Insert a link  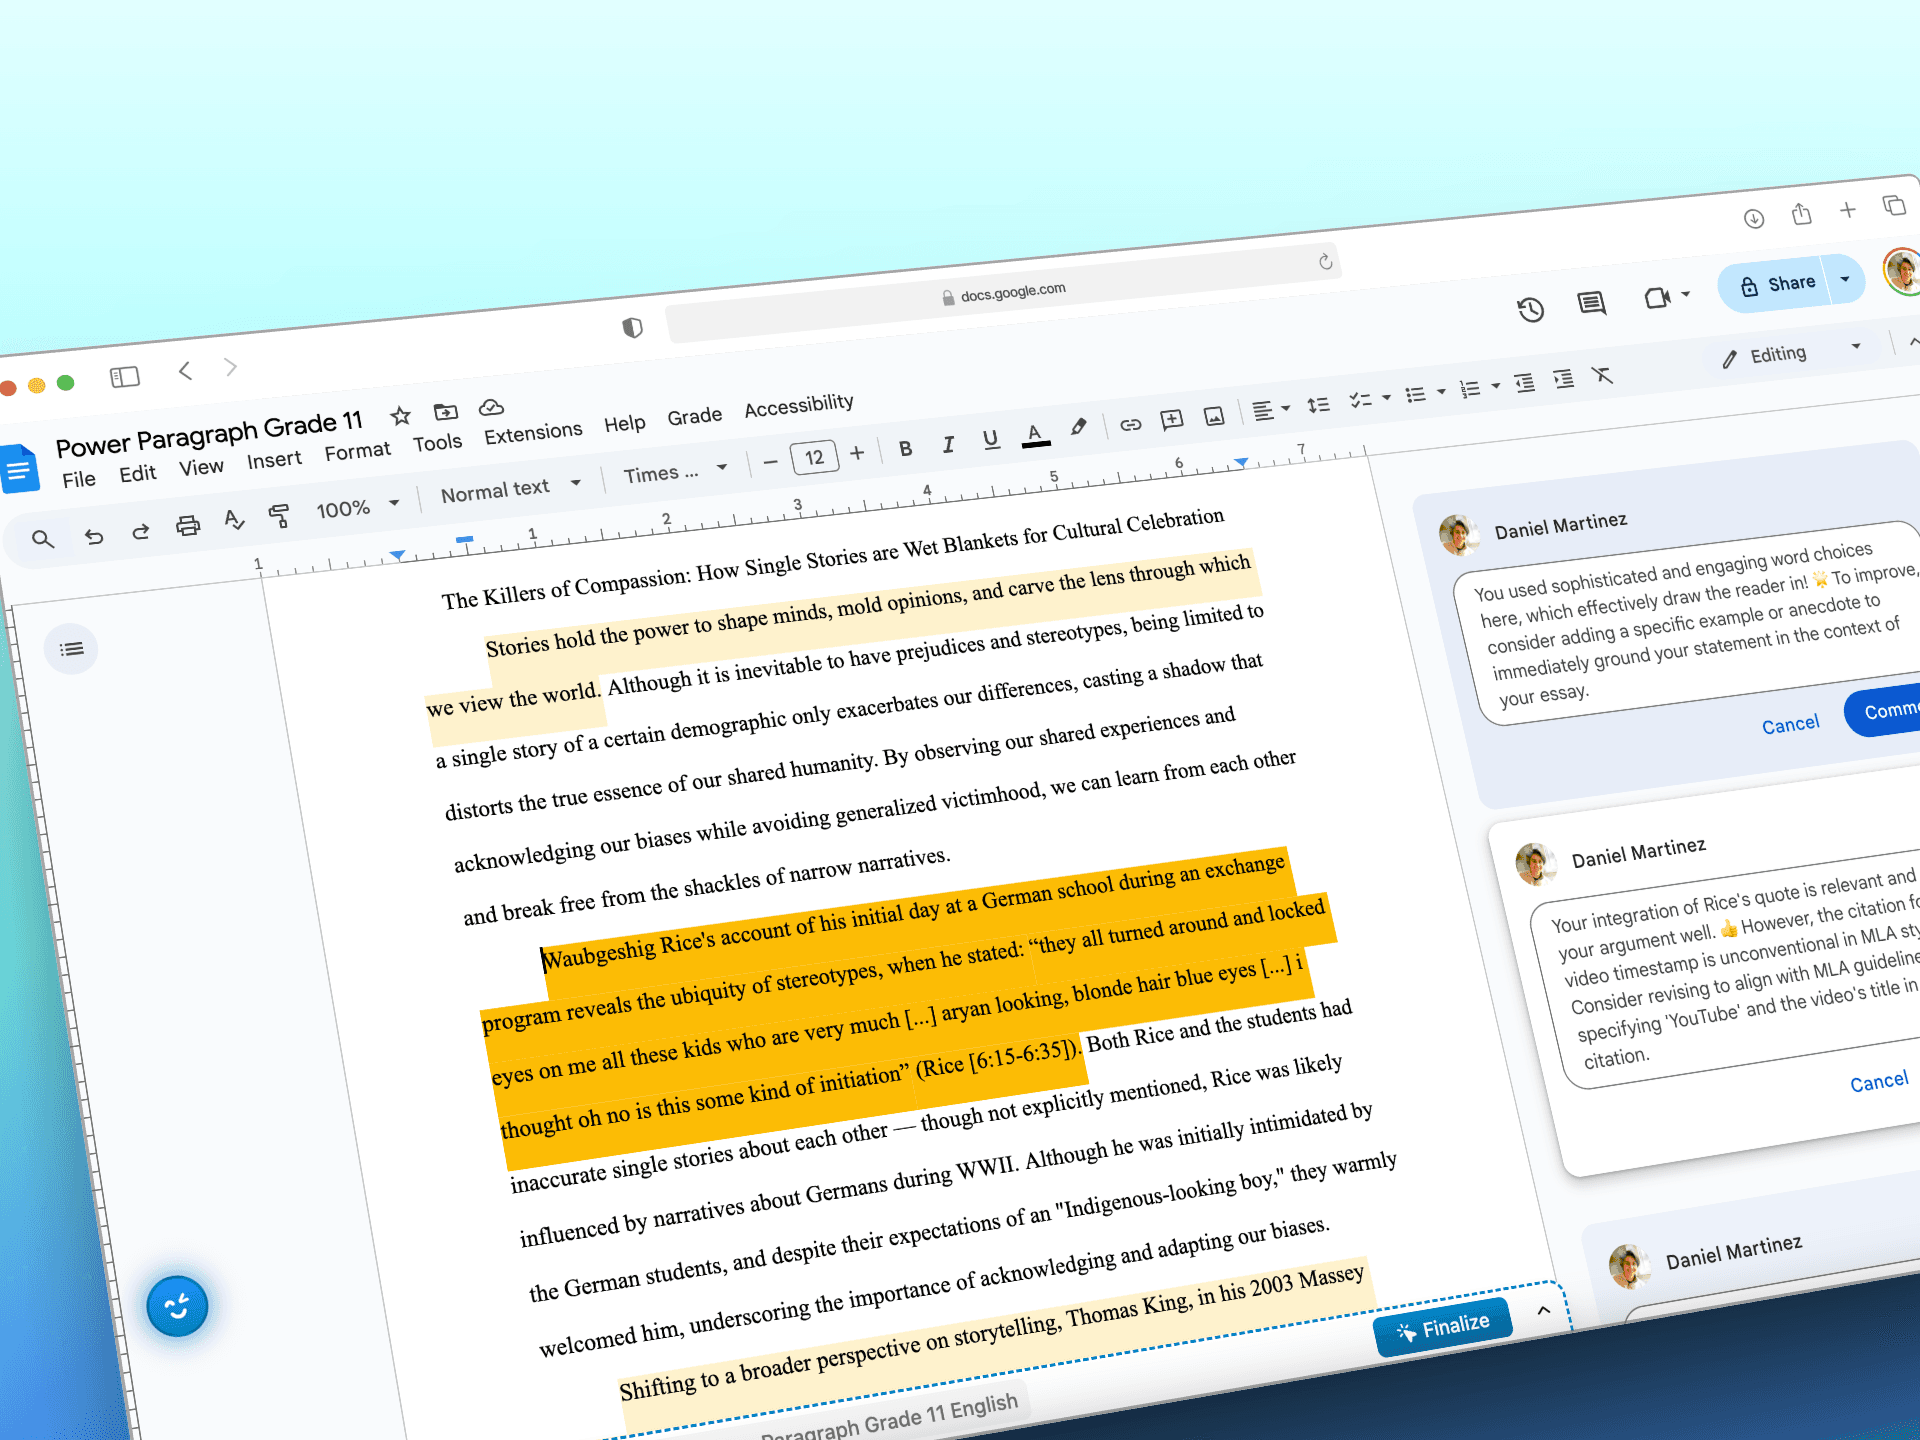click(1130, 424)
